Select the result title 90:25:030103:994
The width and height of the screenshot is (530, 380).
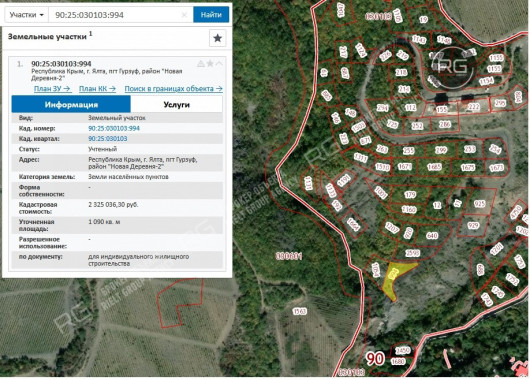(x=61, y=64)
